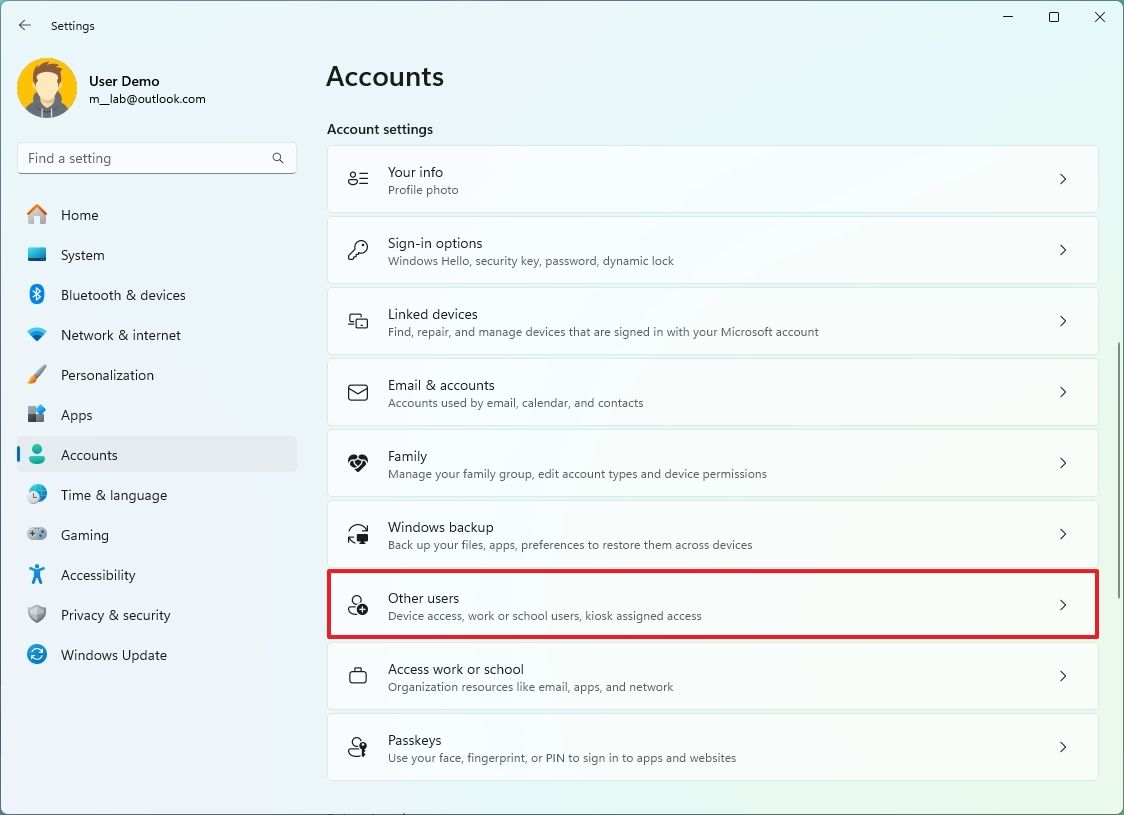This screenshot has width=1124, height=815.
Task: Go to the System settings section
Action: (x=82, y=255)
